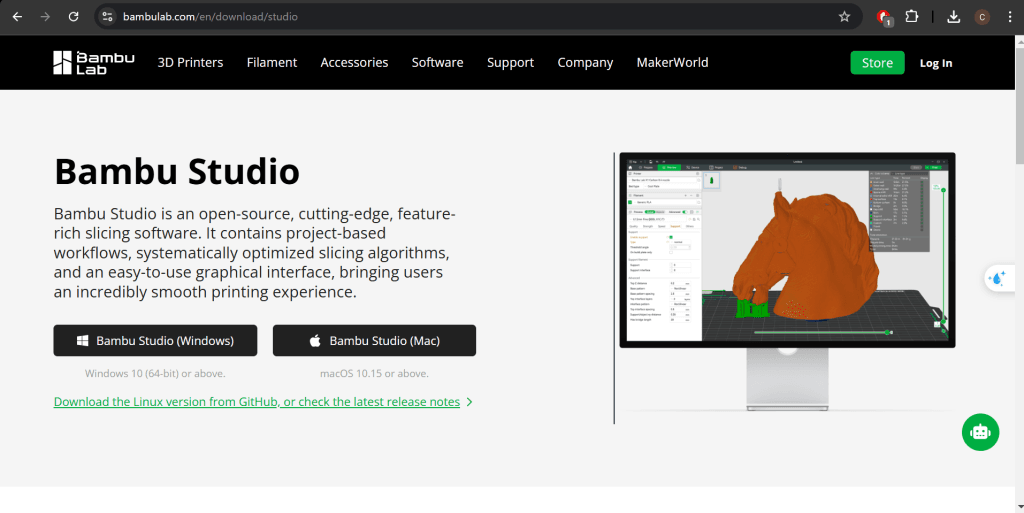Expand the Support navigation menu
This screenshot has width=1024, height=513.
(510, 62)
